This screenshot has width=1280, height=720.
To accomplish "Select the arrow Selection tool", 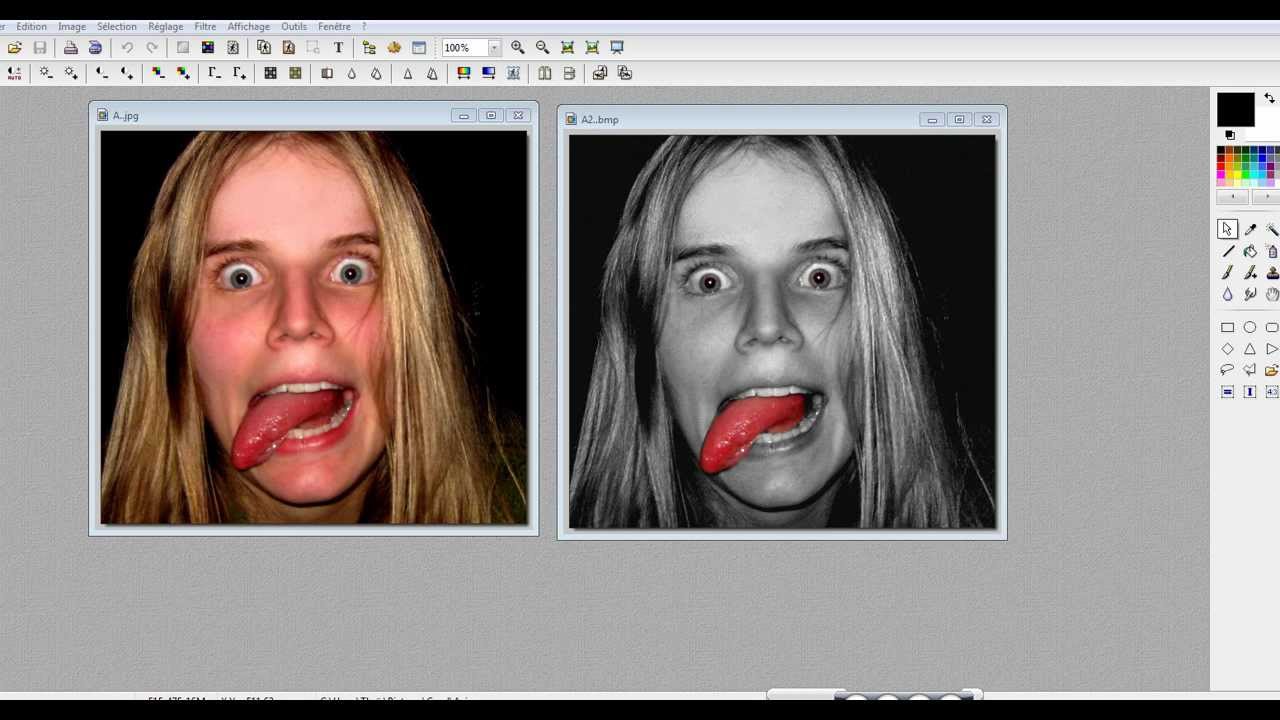I will (x=1228, y=229).
